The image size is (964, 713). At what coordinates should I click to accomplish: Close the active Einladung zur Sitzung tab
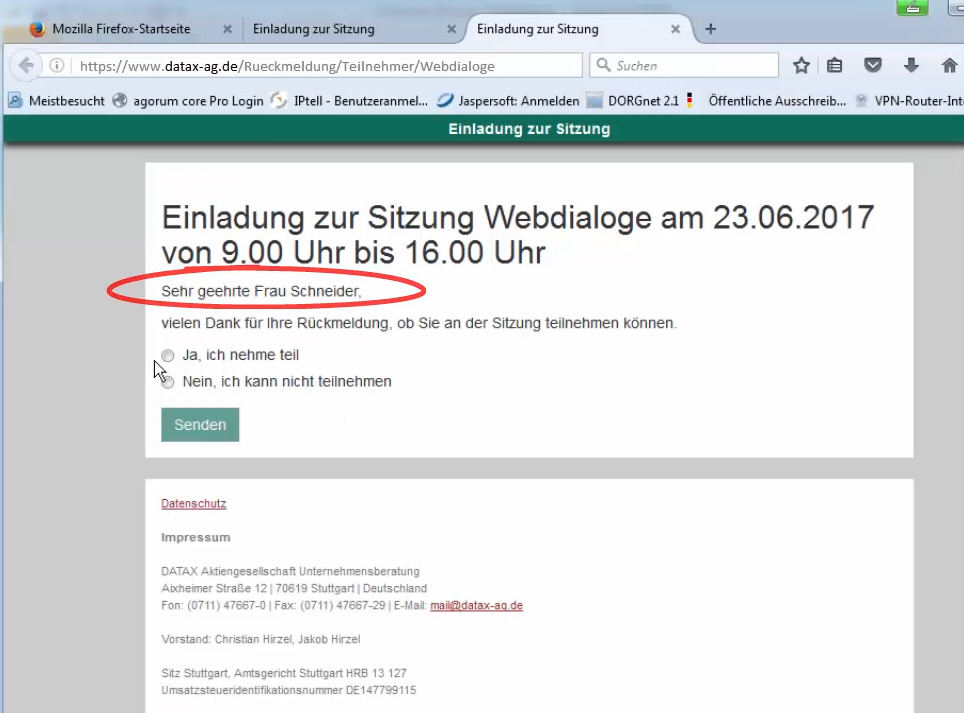point(675,29)
